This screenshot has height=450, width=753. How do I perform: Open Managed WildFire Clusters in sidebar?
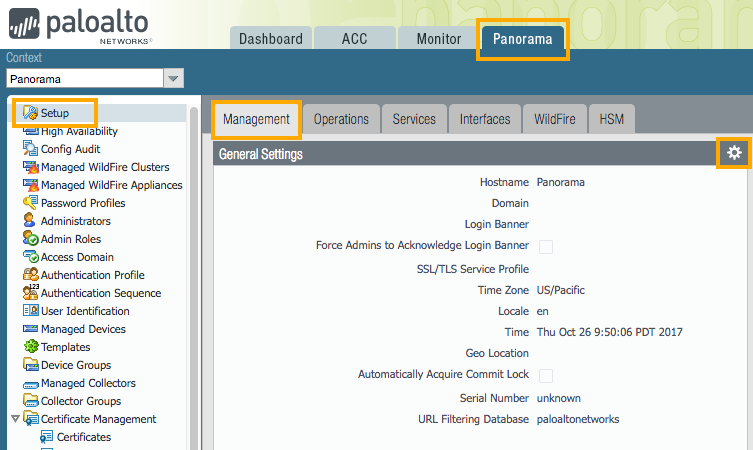(105, 167)
